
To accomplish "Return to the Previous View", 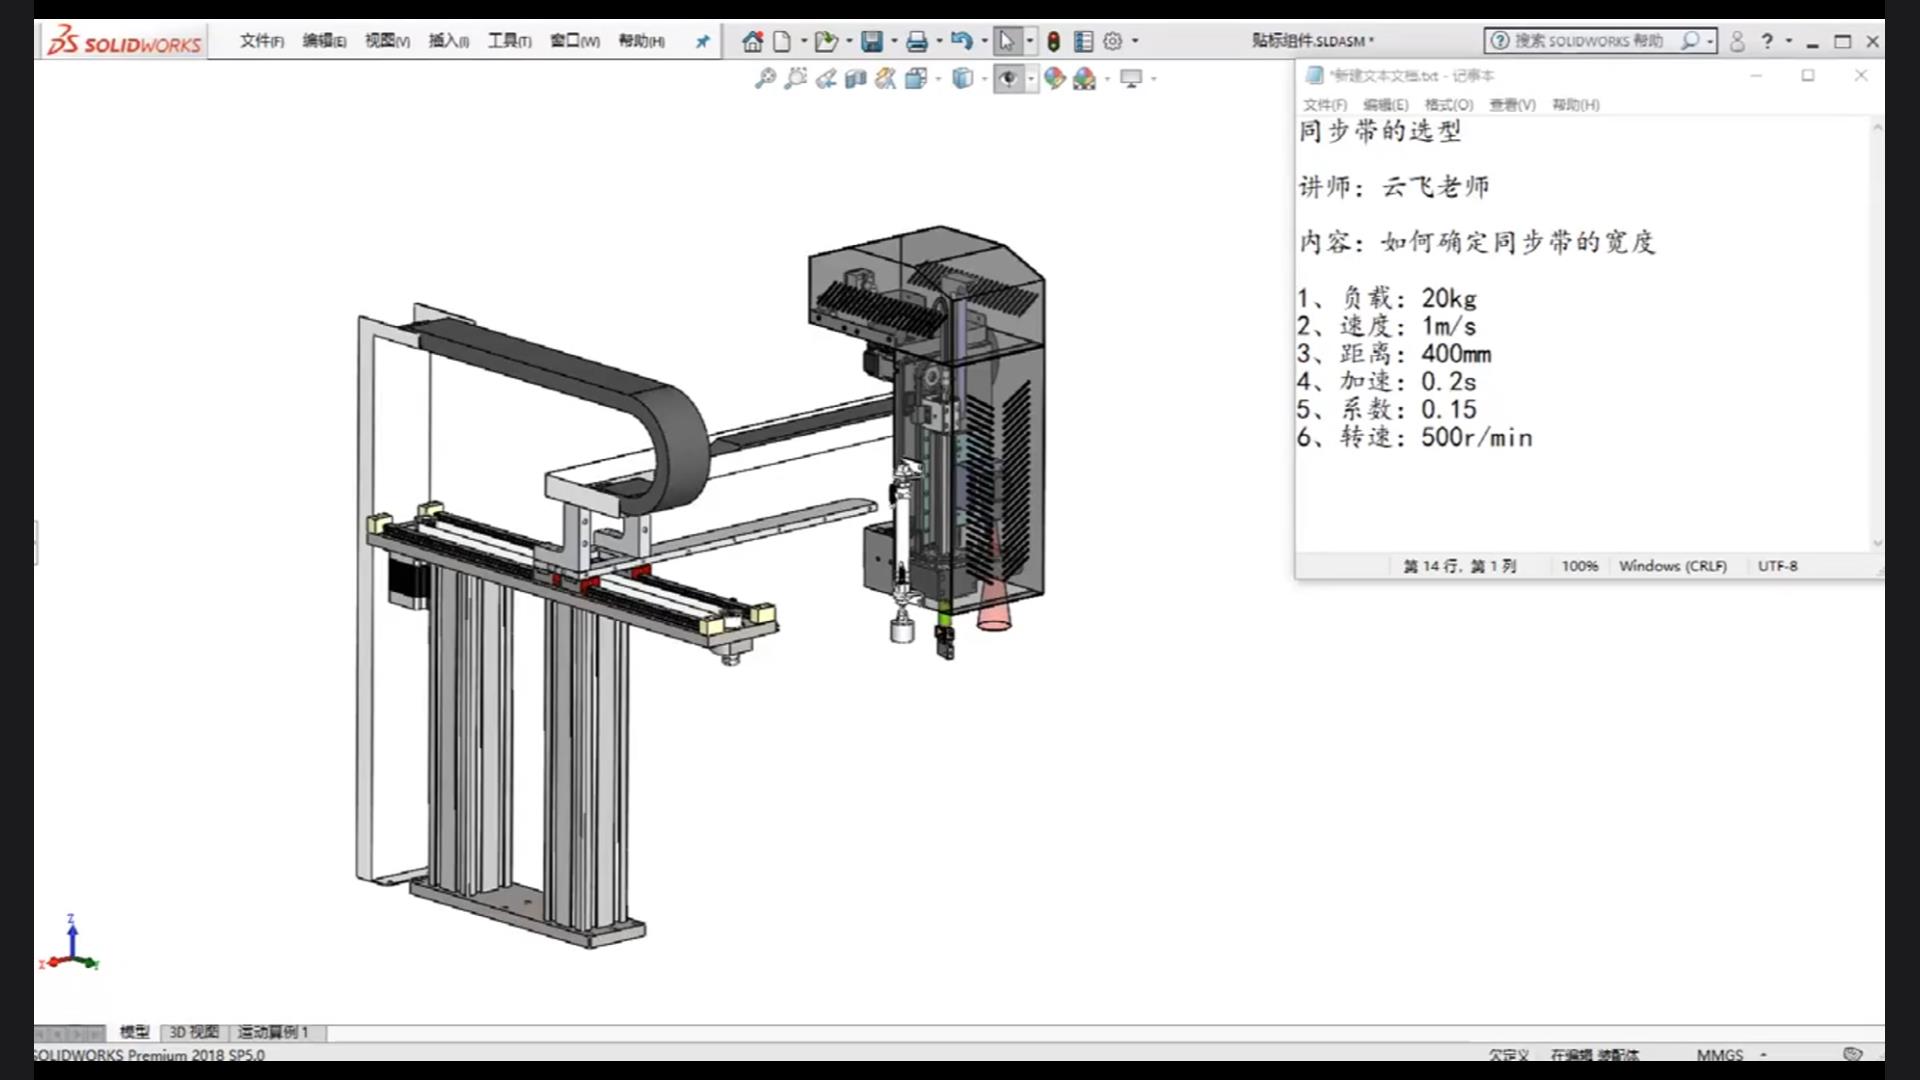I will [x=825, y=78].
